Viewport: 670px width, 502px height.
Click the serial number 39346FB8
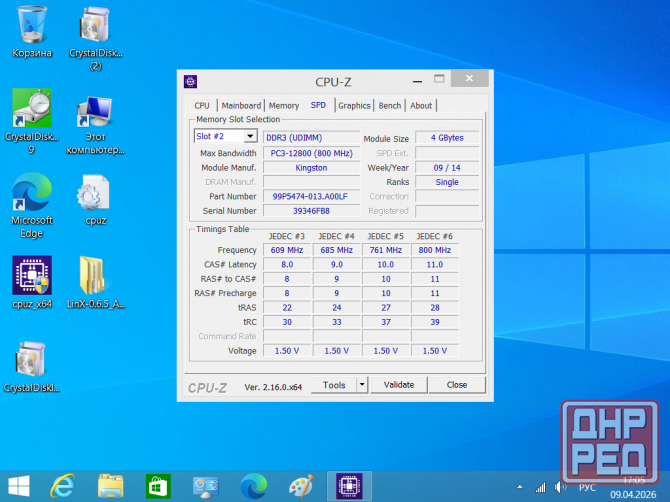(x=311, y=211)
